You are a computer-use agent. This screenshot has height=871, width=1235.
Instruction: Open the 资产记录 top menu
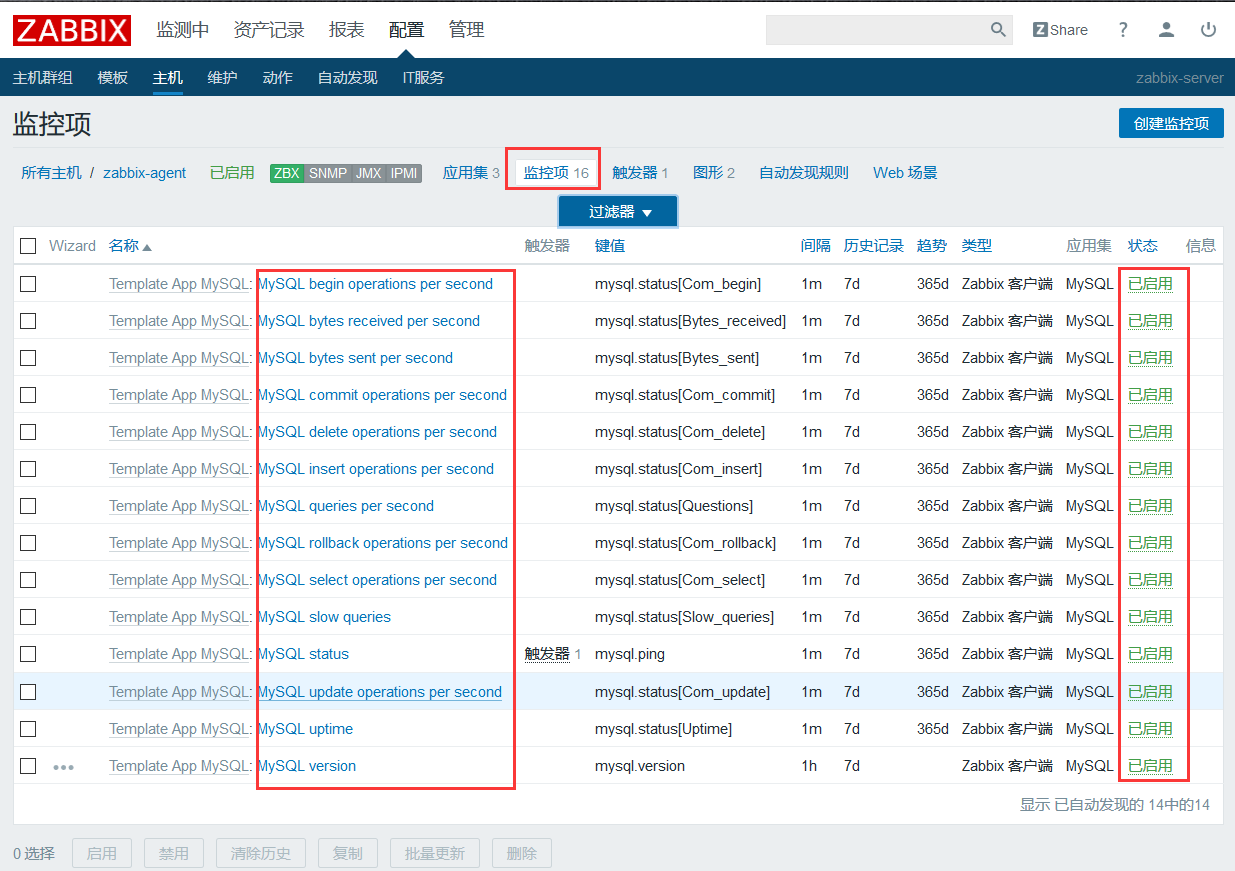pos(269,30)
